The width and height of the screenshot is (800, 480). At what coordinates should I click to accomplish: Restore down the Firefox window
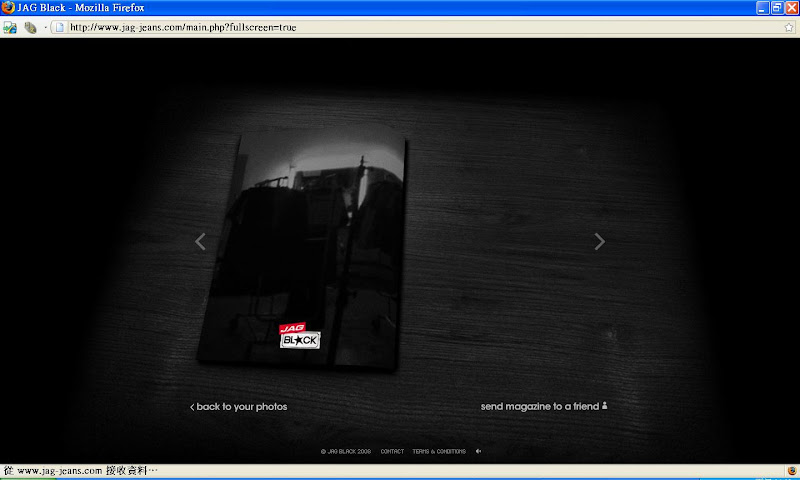coord(777,8)
